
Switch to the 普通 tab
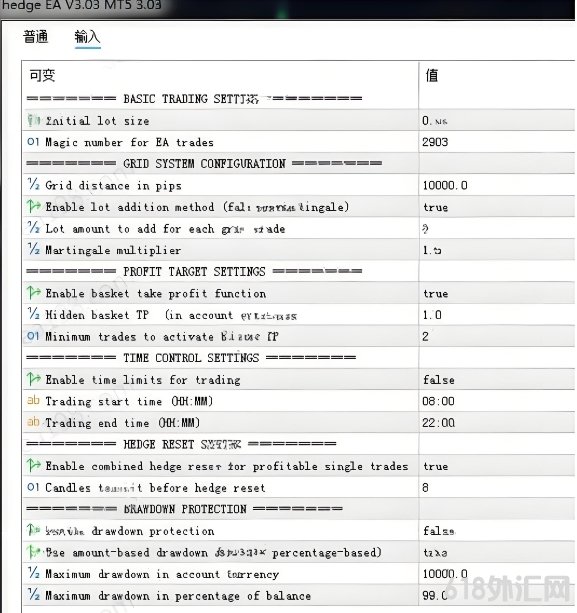36,37
